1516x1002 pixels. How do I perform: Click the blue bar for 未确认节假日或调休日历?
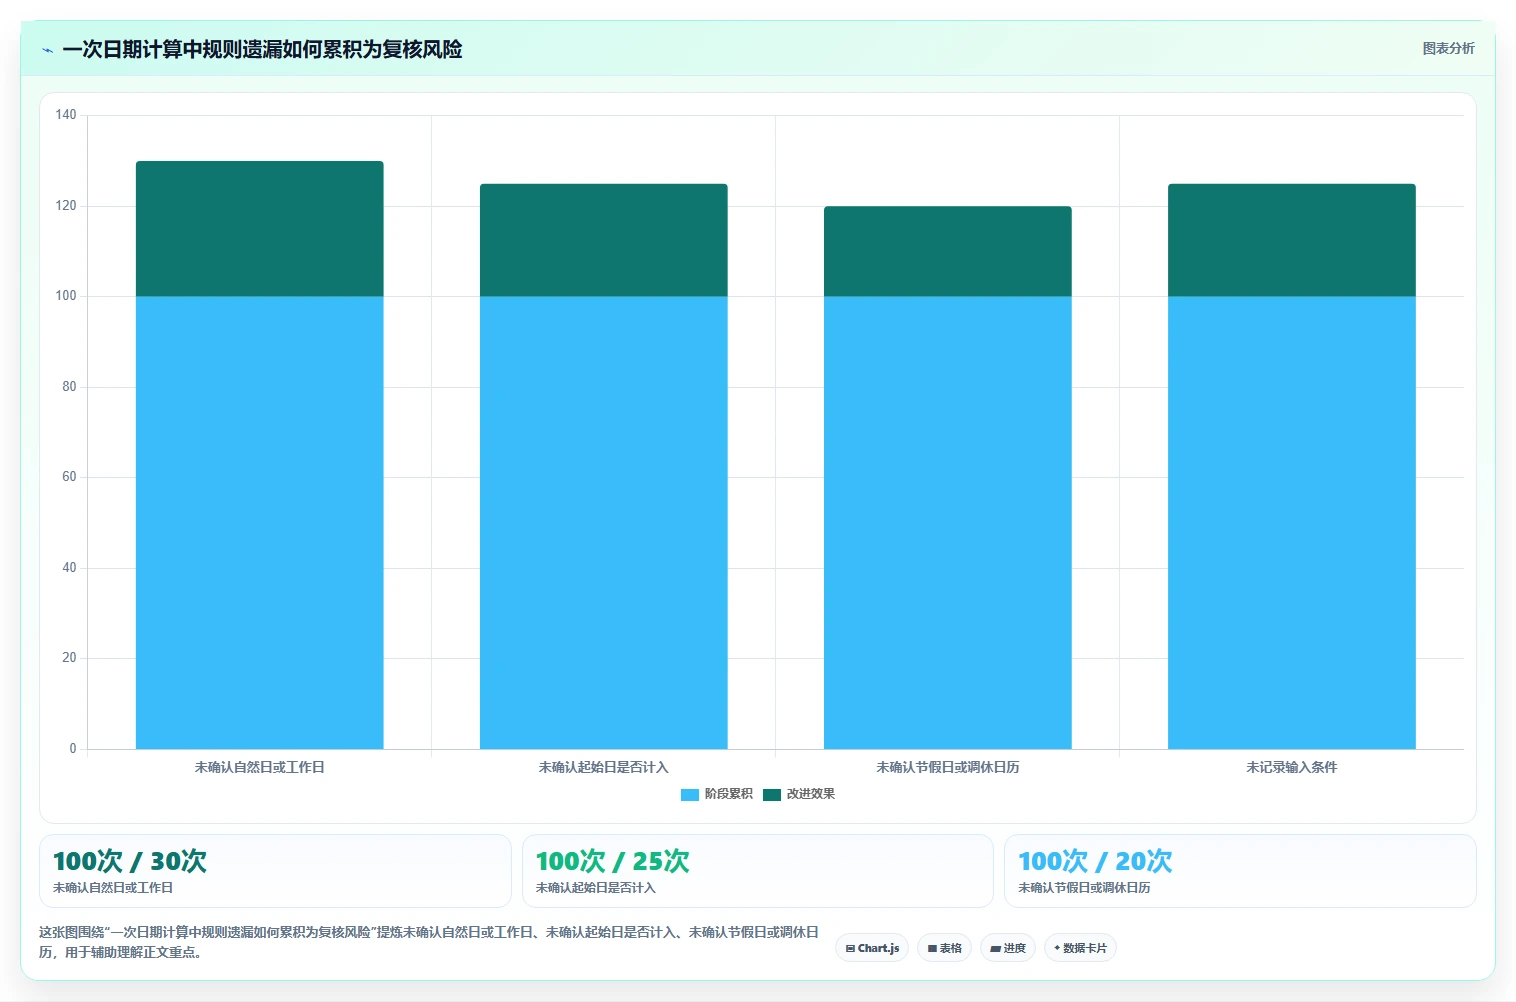(x=947, y=522)
